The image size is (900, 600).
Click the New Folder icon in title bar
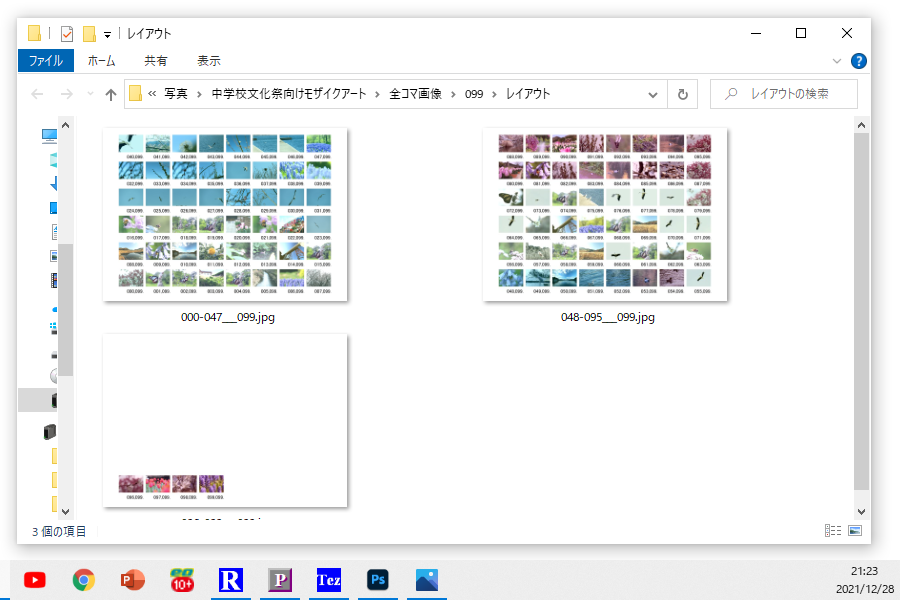(90, 34)
